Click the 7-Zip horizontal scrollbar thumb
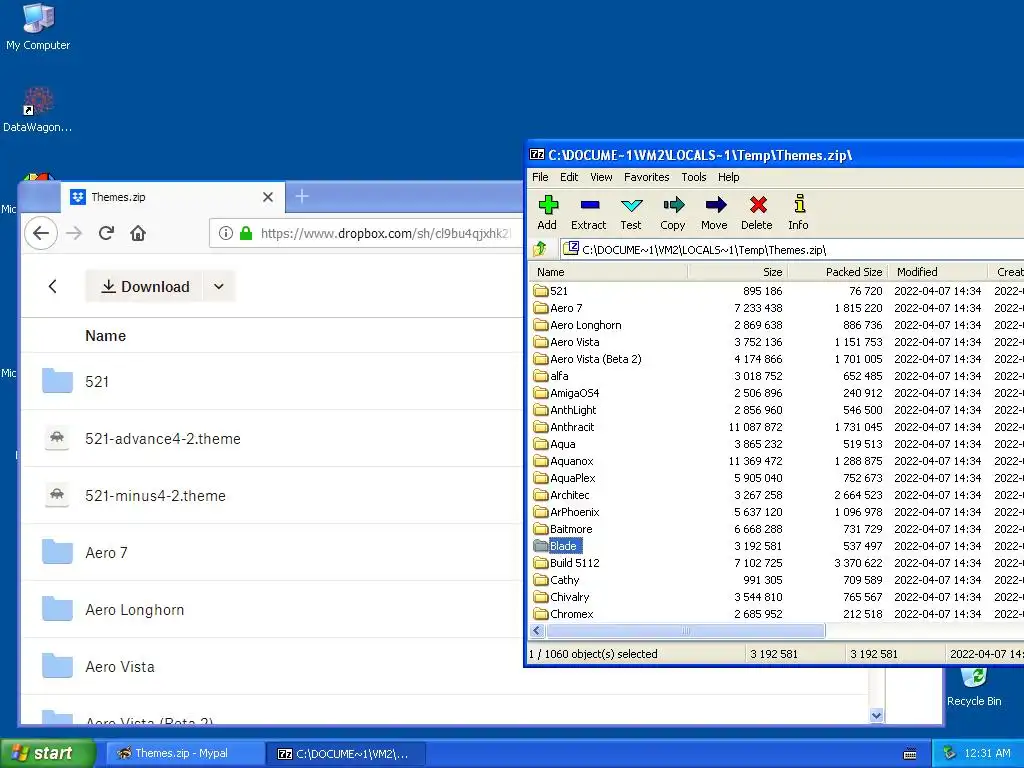The width and height of the screenshot is (1024, 768). click(686, 631)
